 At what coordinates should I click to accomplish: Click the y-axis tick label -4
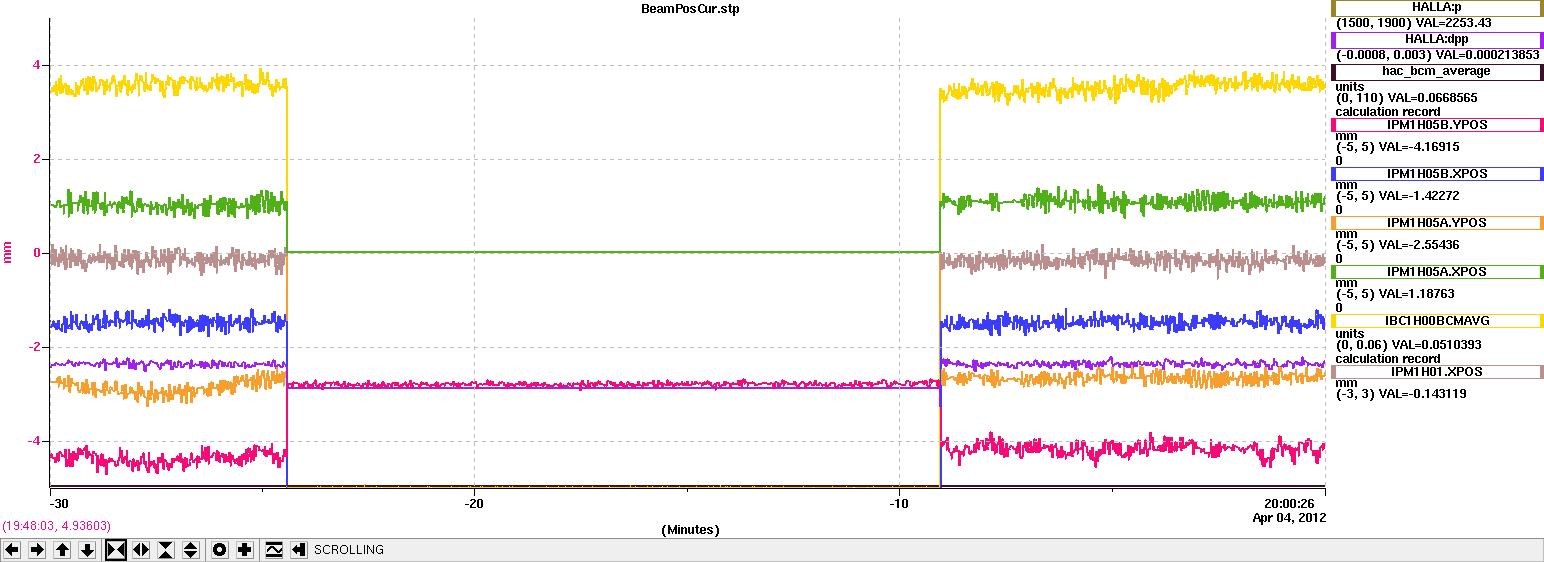tap(33, 441)
